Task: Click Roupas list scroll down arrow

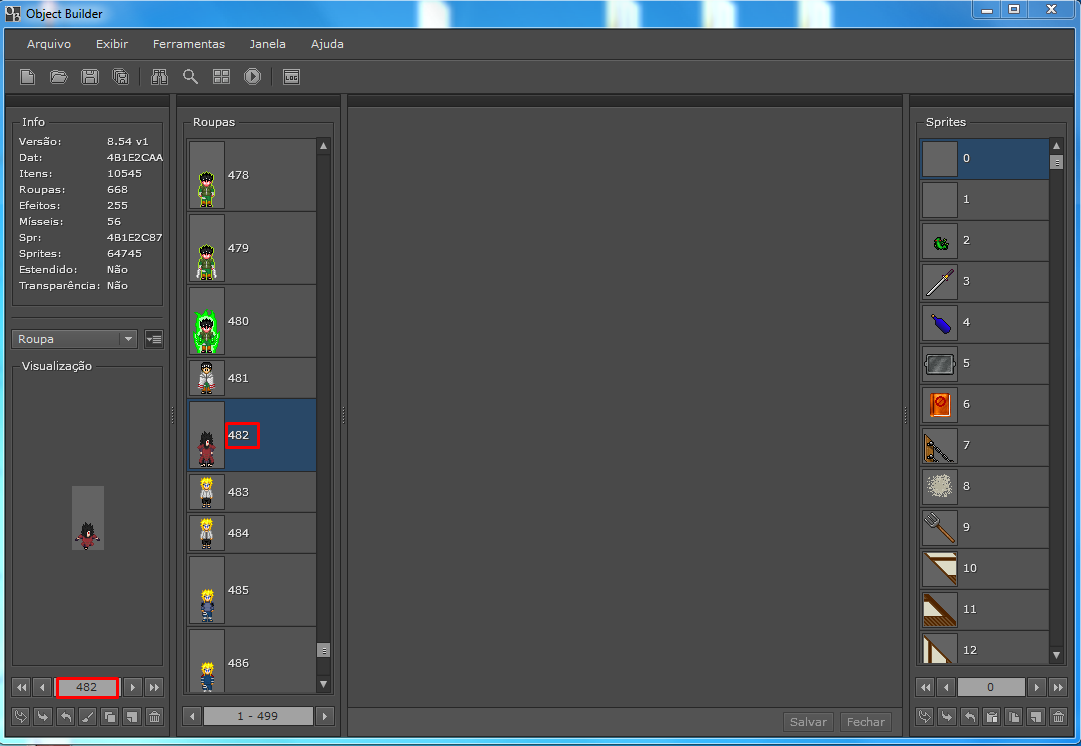Action: click(323, 683)
